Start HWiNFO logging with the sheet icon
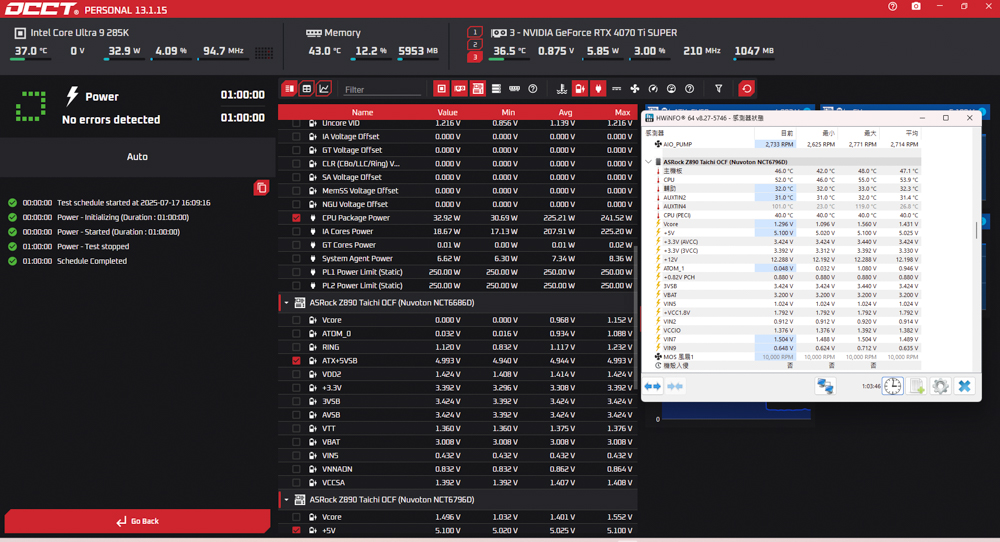The height and width of the screenshot is (542, 1000). click(916, 386)
